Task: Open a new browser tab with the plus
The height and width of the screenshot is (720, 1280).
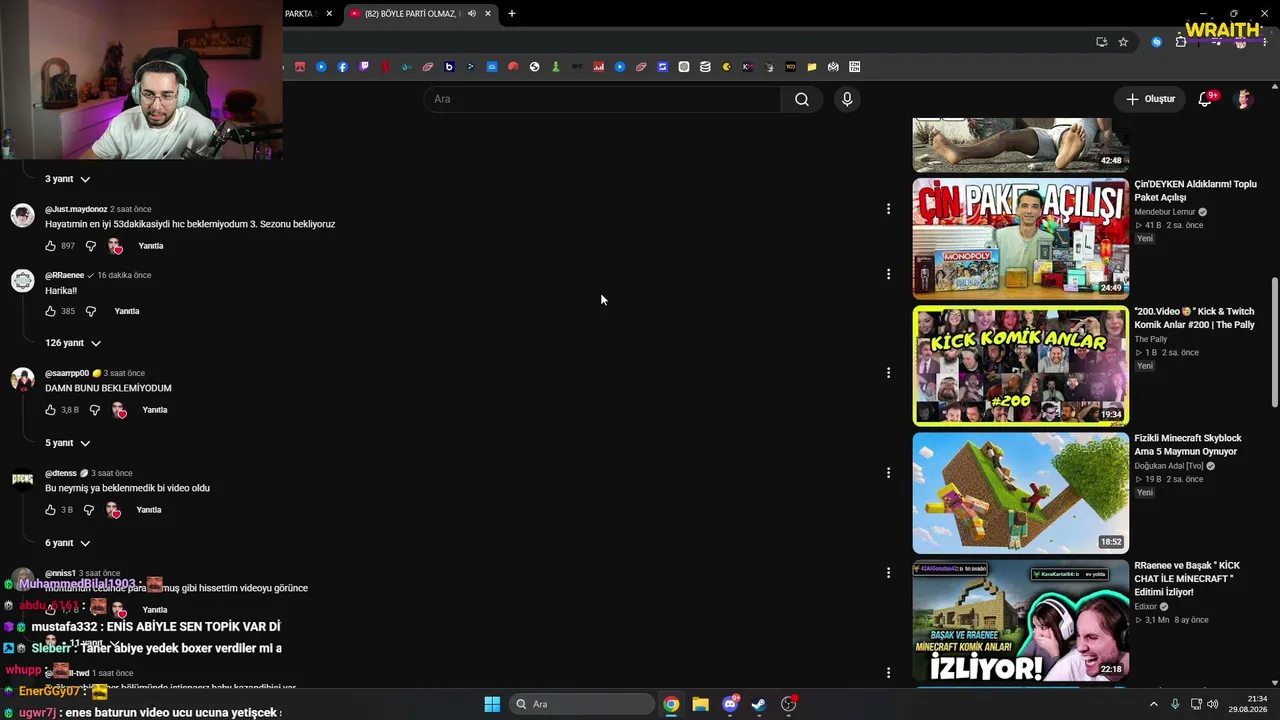Action: [x=512, y=14]
